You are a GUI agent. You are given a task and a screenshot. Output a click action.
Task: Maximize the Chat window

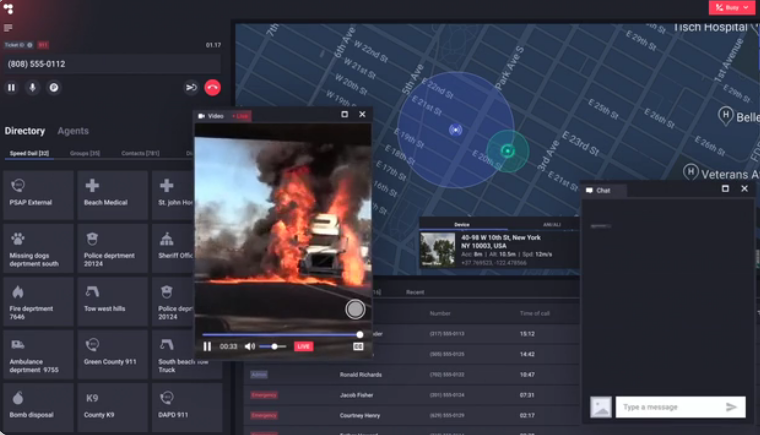click(725, 189)
